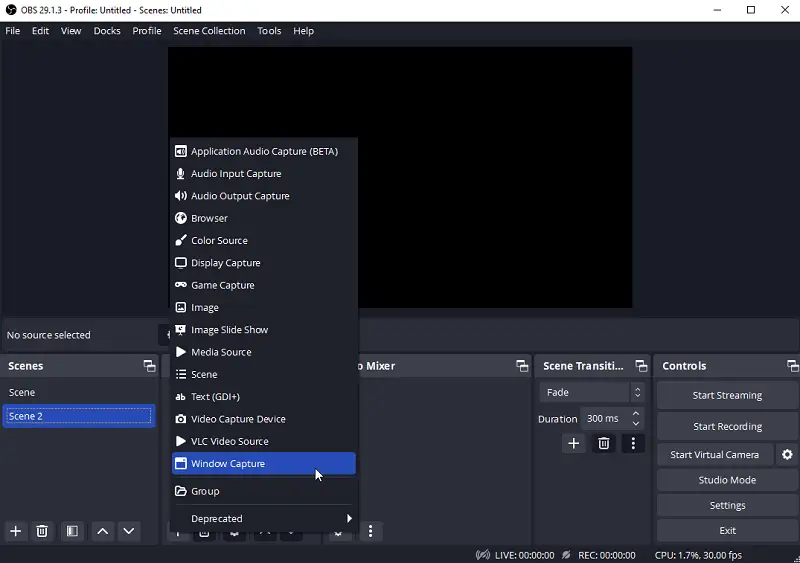Viewport: 800px width, 563px height.
Task: Enable Studio Mode
Action: (727, 480)
